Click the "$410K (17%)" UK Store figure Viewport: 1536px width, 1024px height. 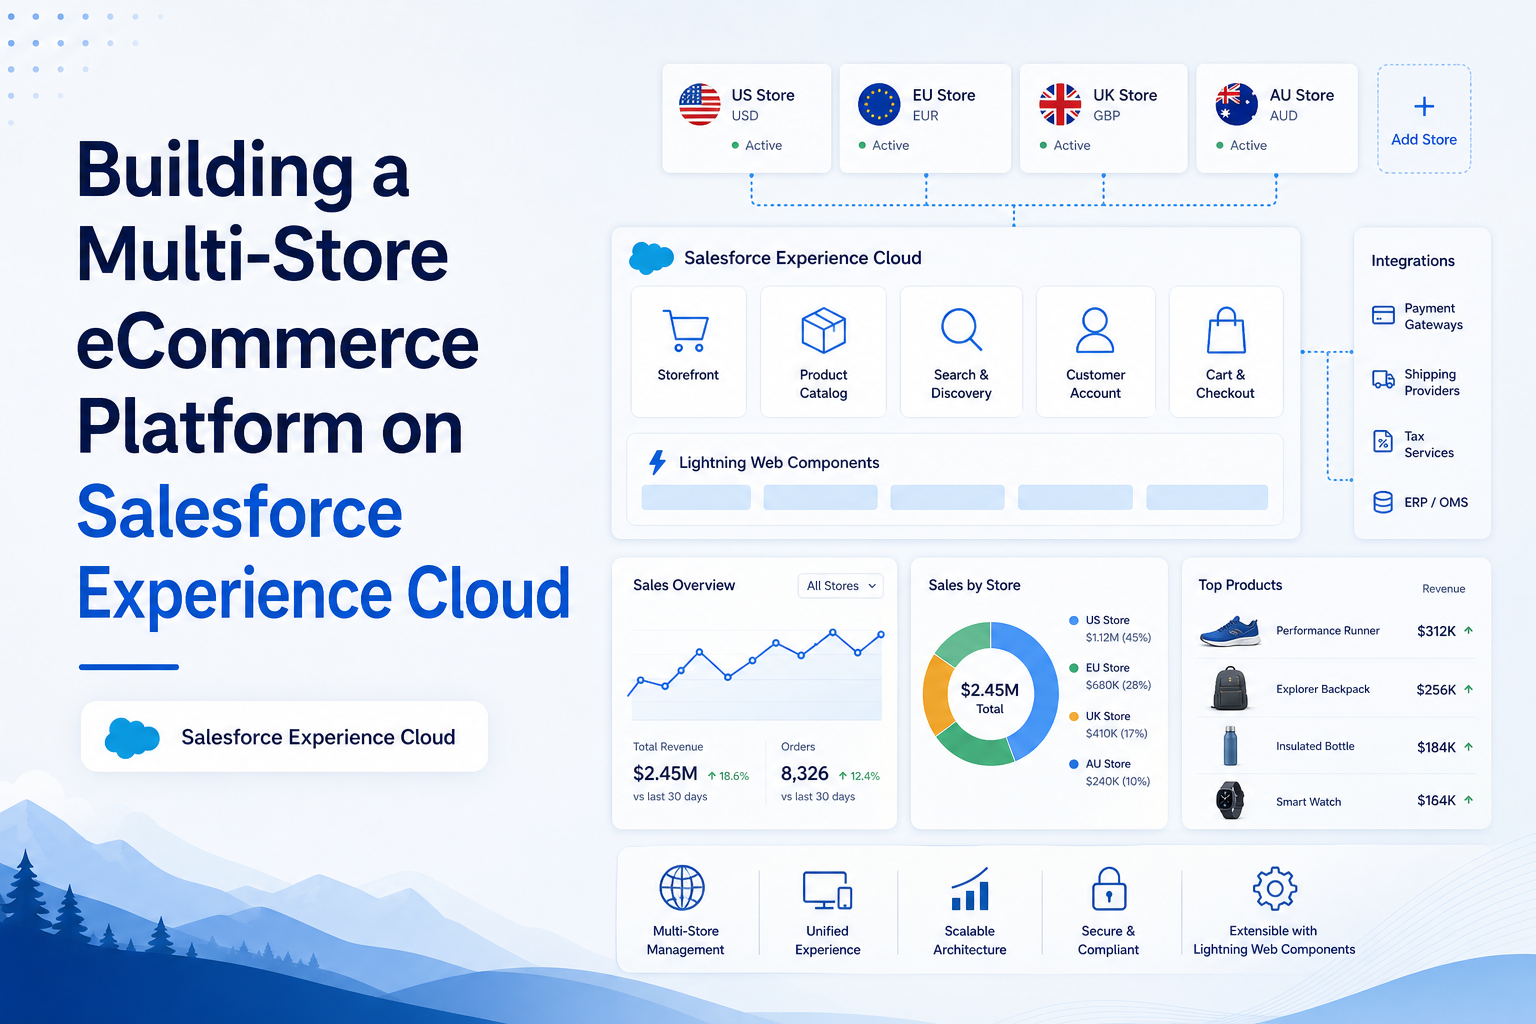(1117, 734)
